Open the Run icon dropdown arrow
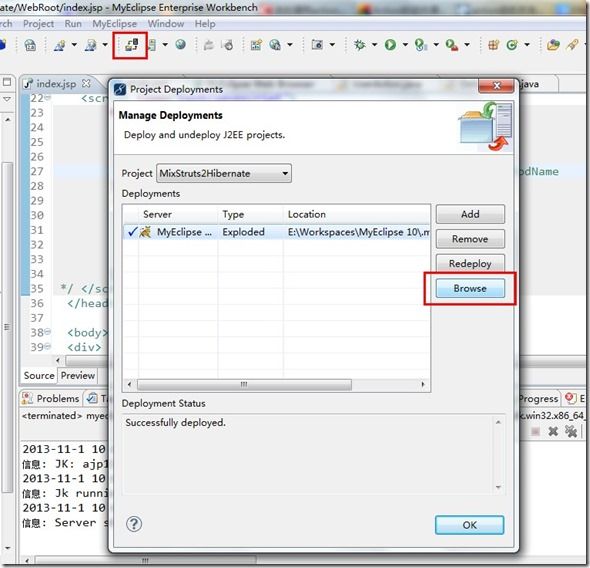The height and width of the screenshot is (568, 590). 405,44
